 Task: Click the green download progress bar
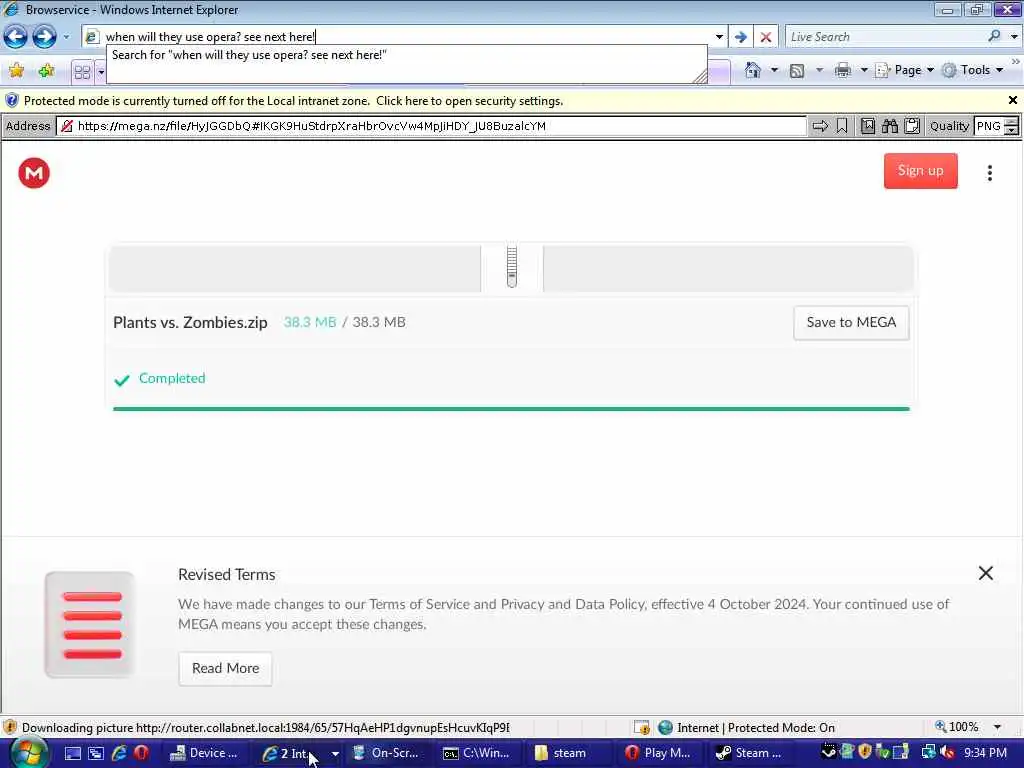[511, 409]
